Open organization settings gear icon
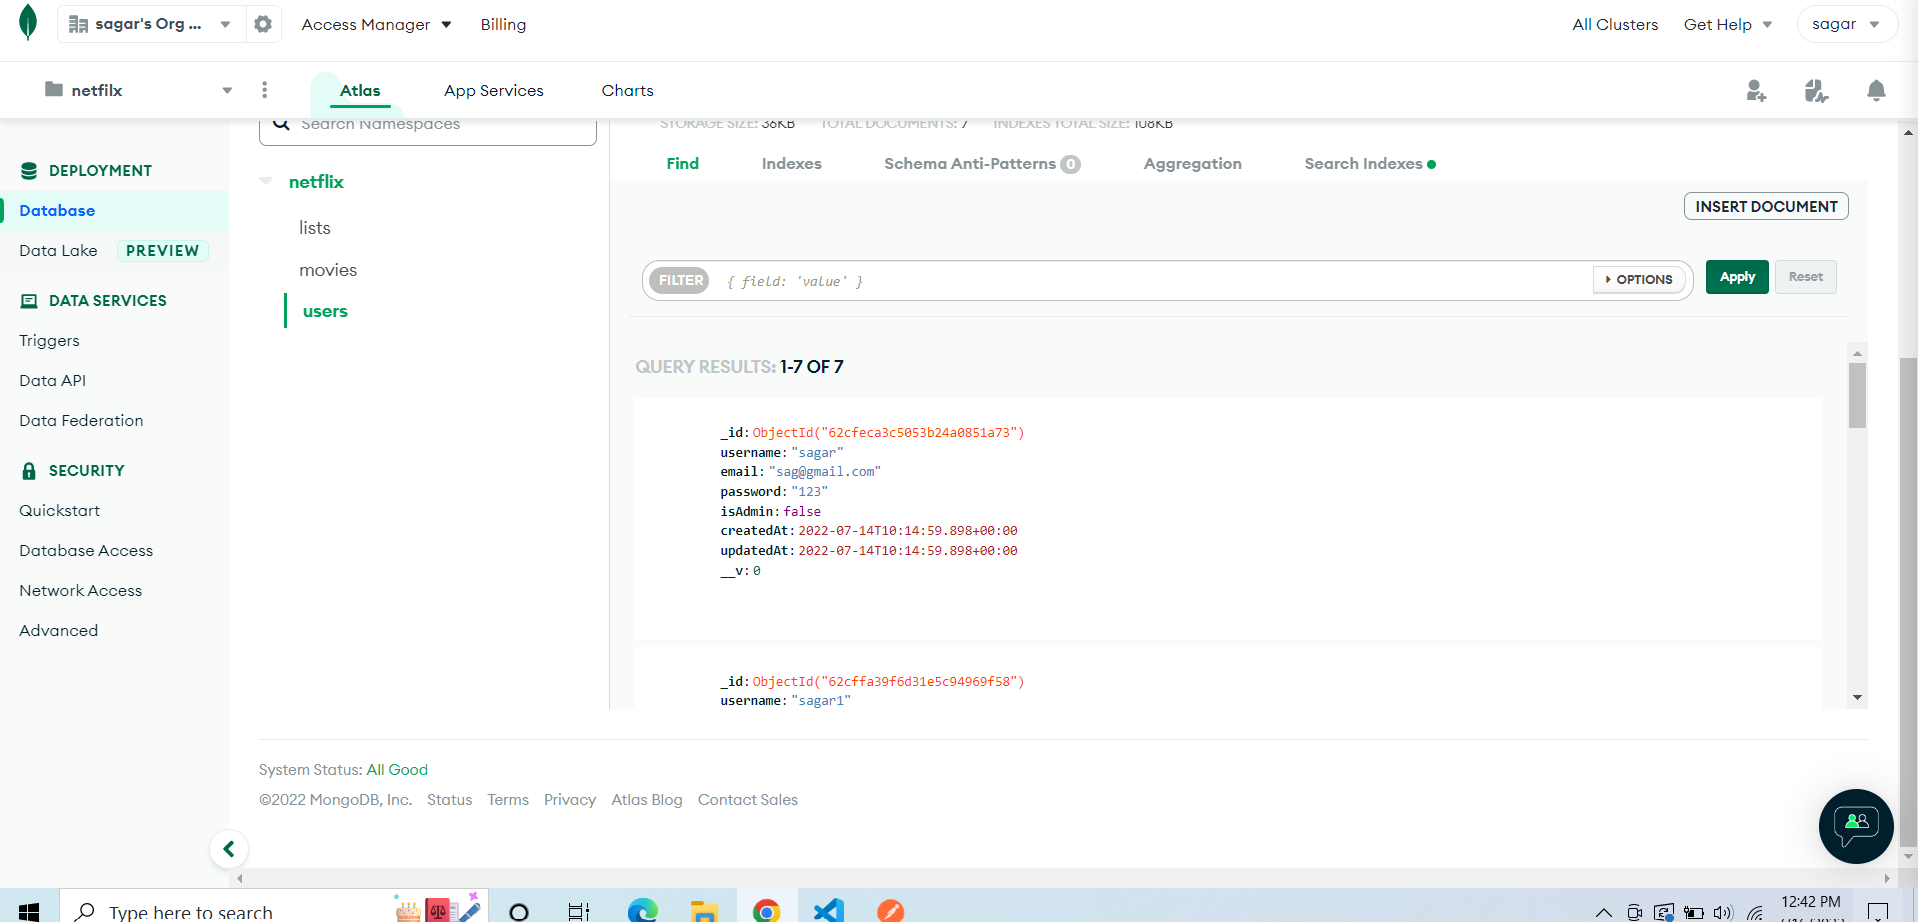Viewport: 1918px width, 922px height. (262, 23)
